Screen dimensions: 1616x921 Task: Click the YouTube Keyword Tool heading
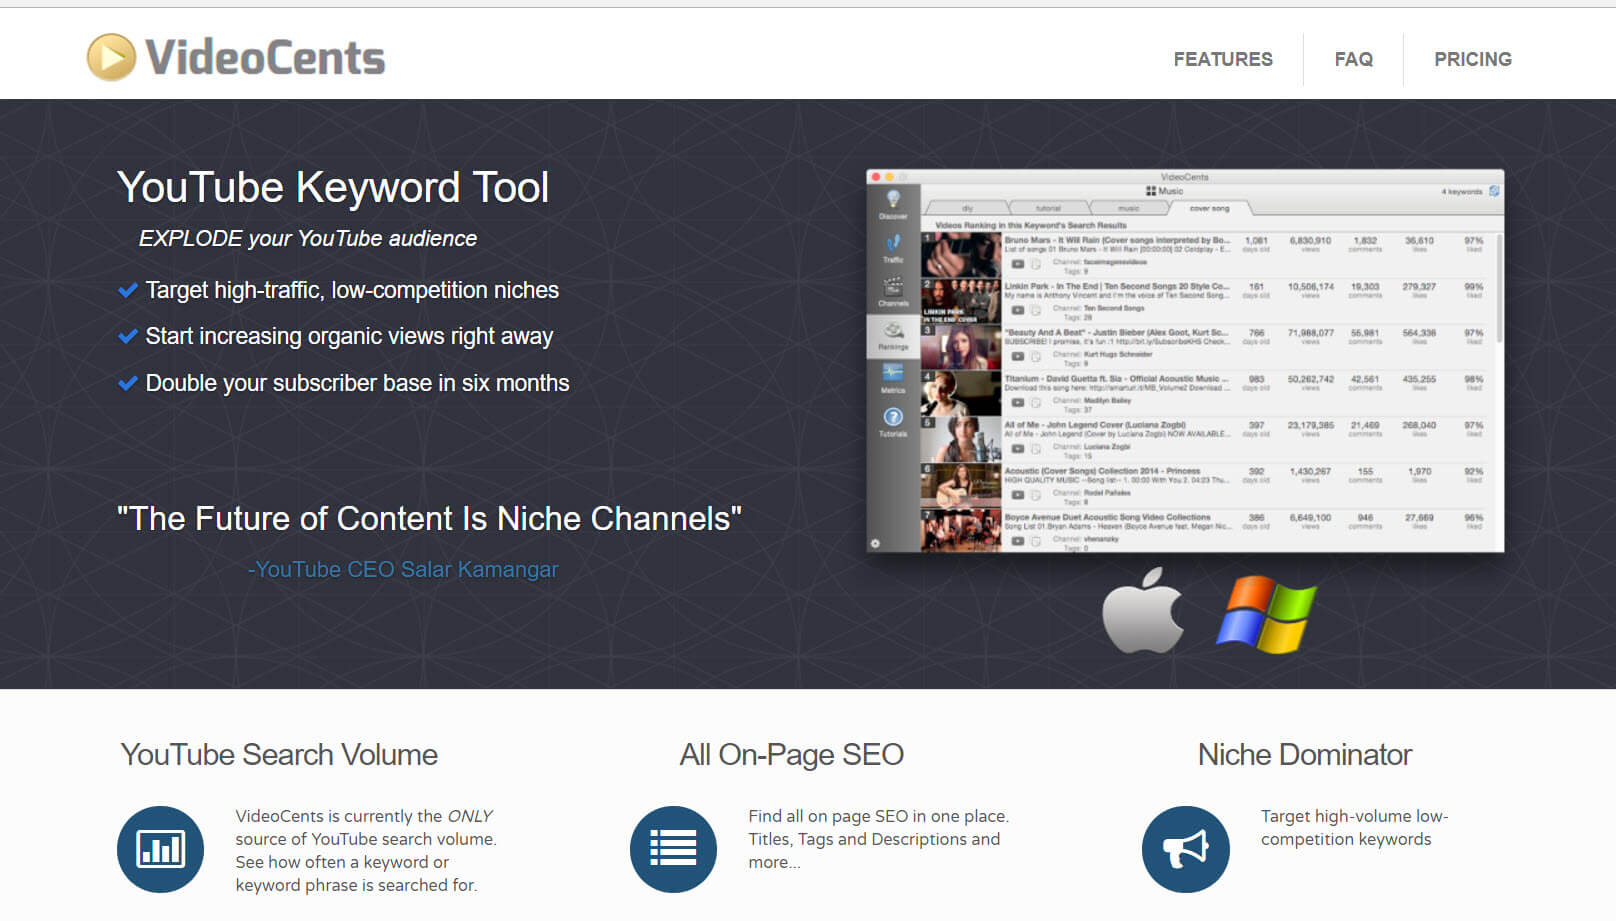tap(333, 187)
